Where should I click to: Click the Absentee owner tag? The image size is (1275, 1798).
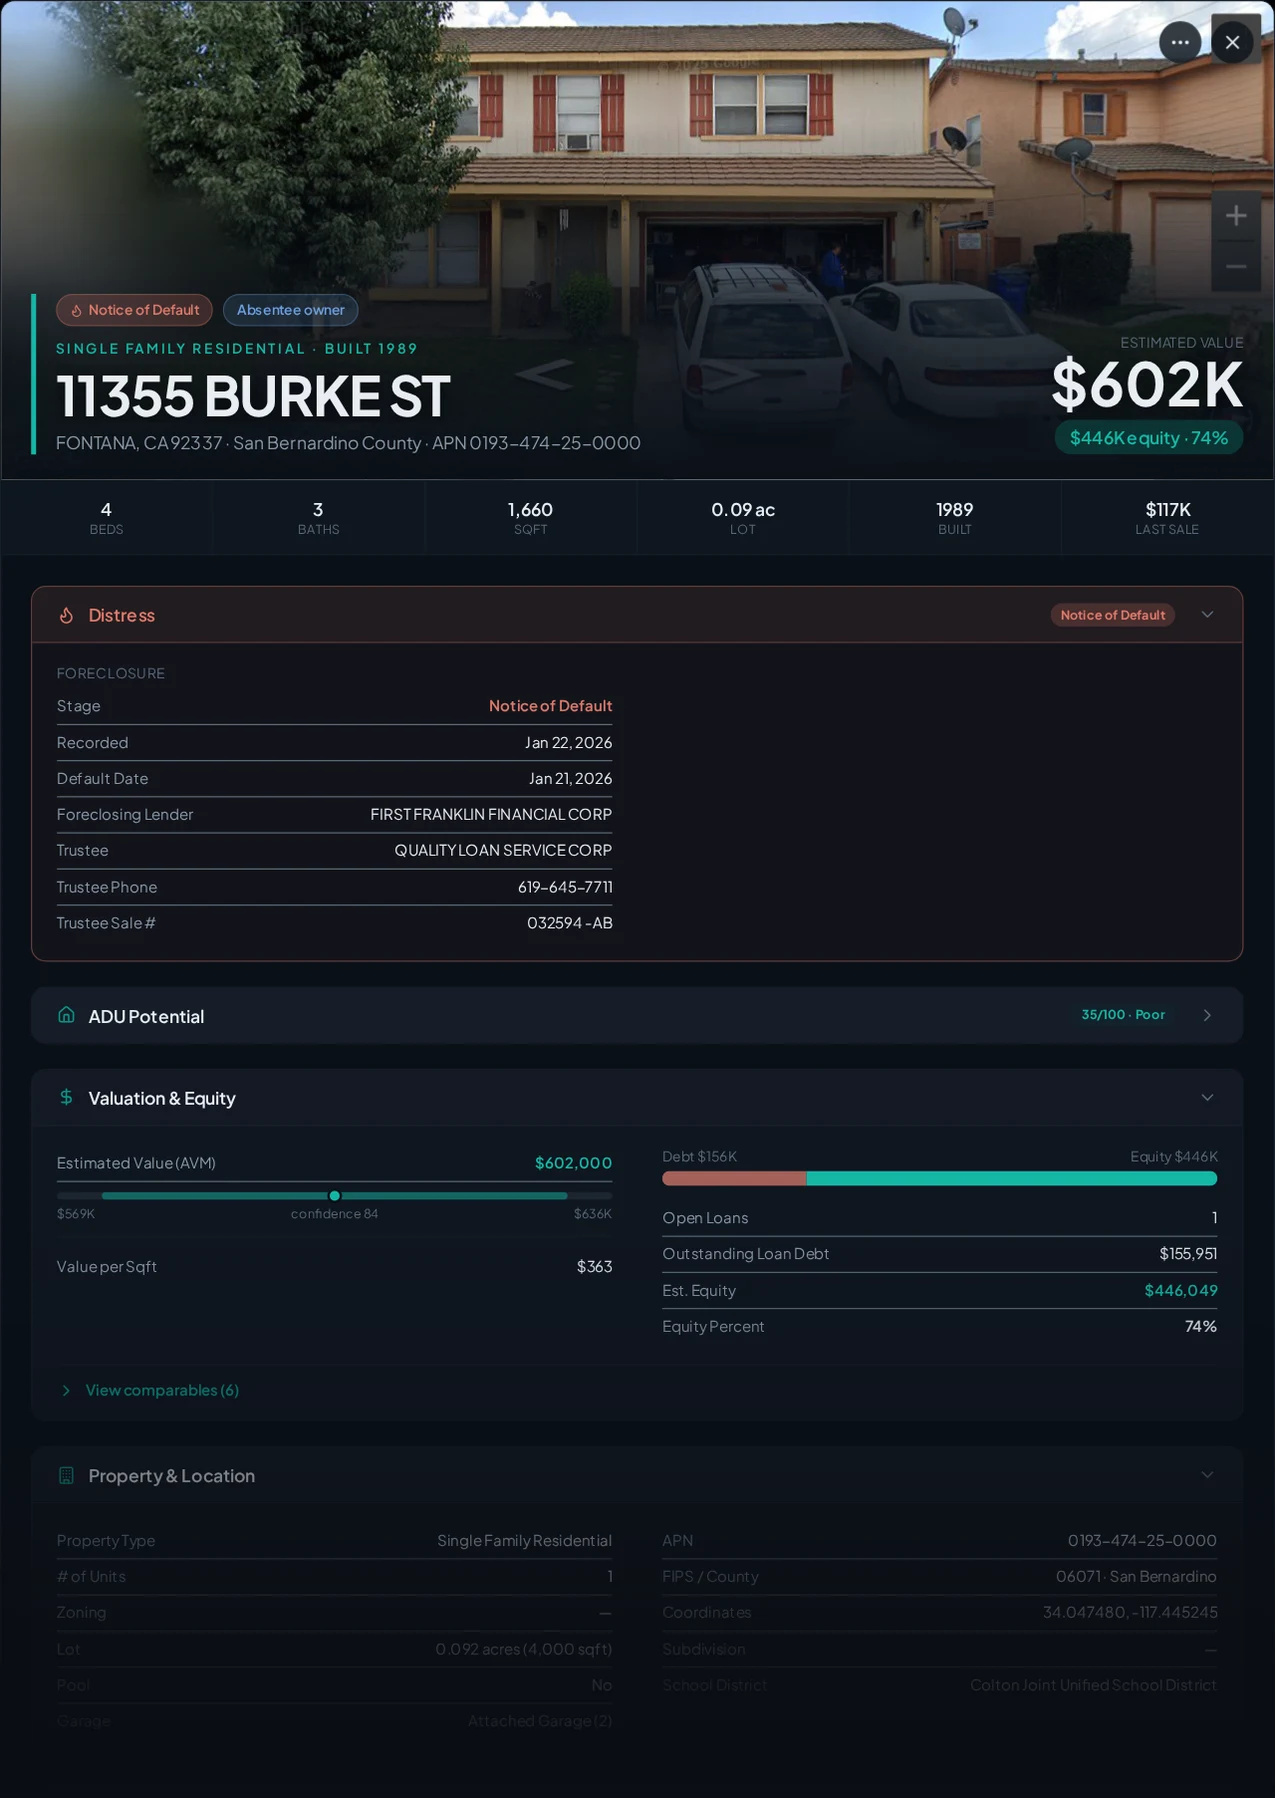coord(290,310)
